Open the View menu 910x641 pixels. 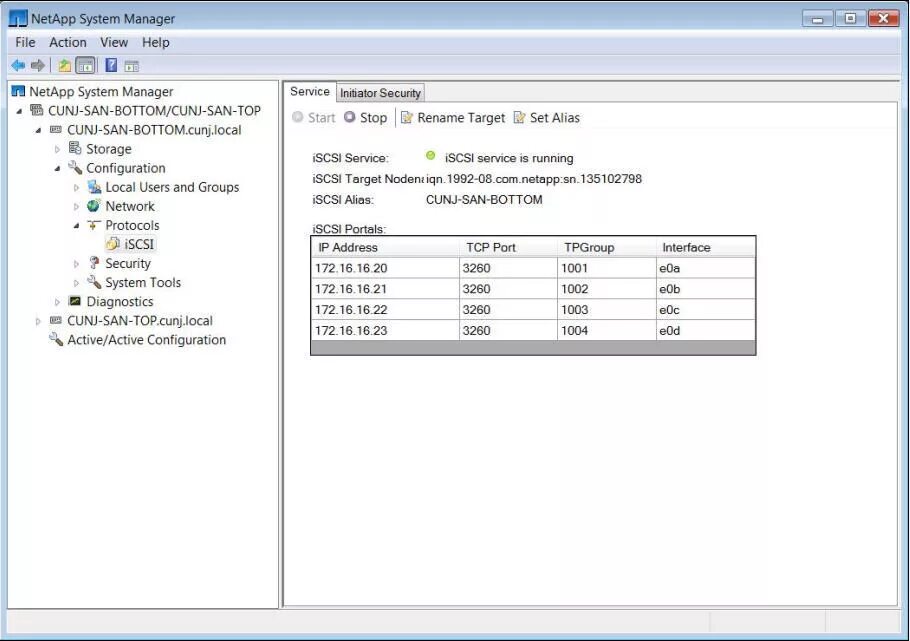(114, 42)
